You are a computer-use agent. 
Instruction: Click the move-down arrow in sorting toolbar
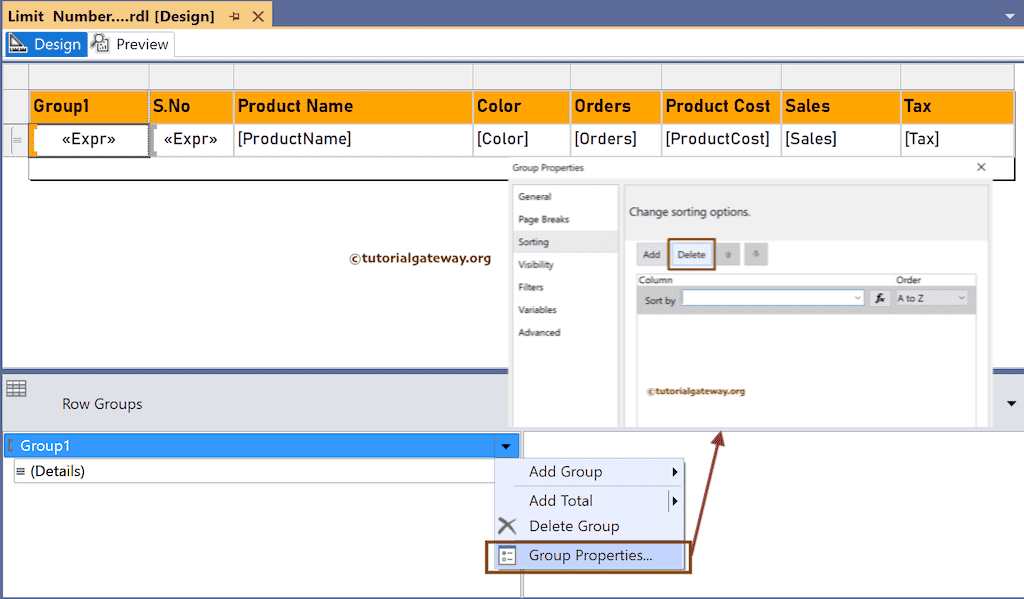click(x=757, y=254)
